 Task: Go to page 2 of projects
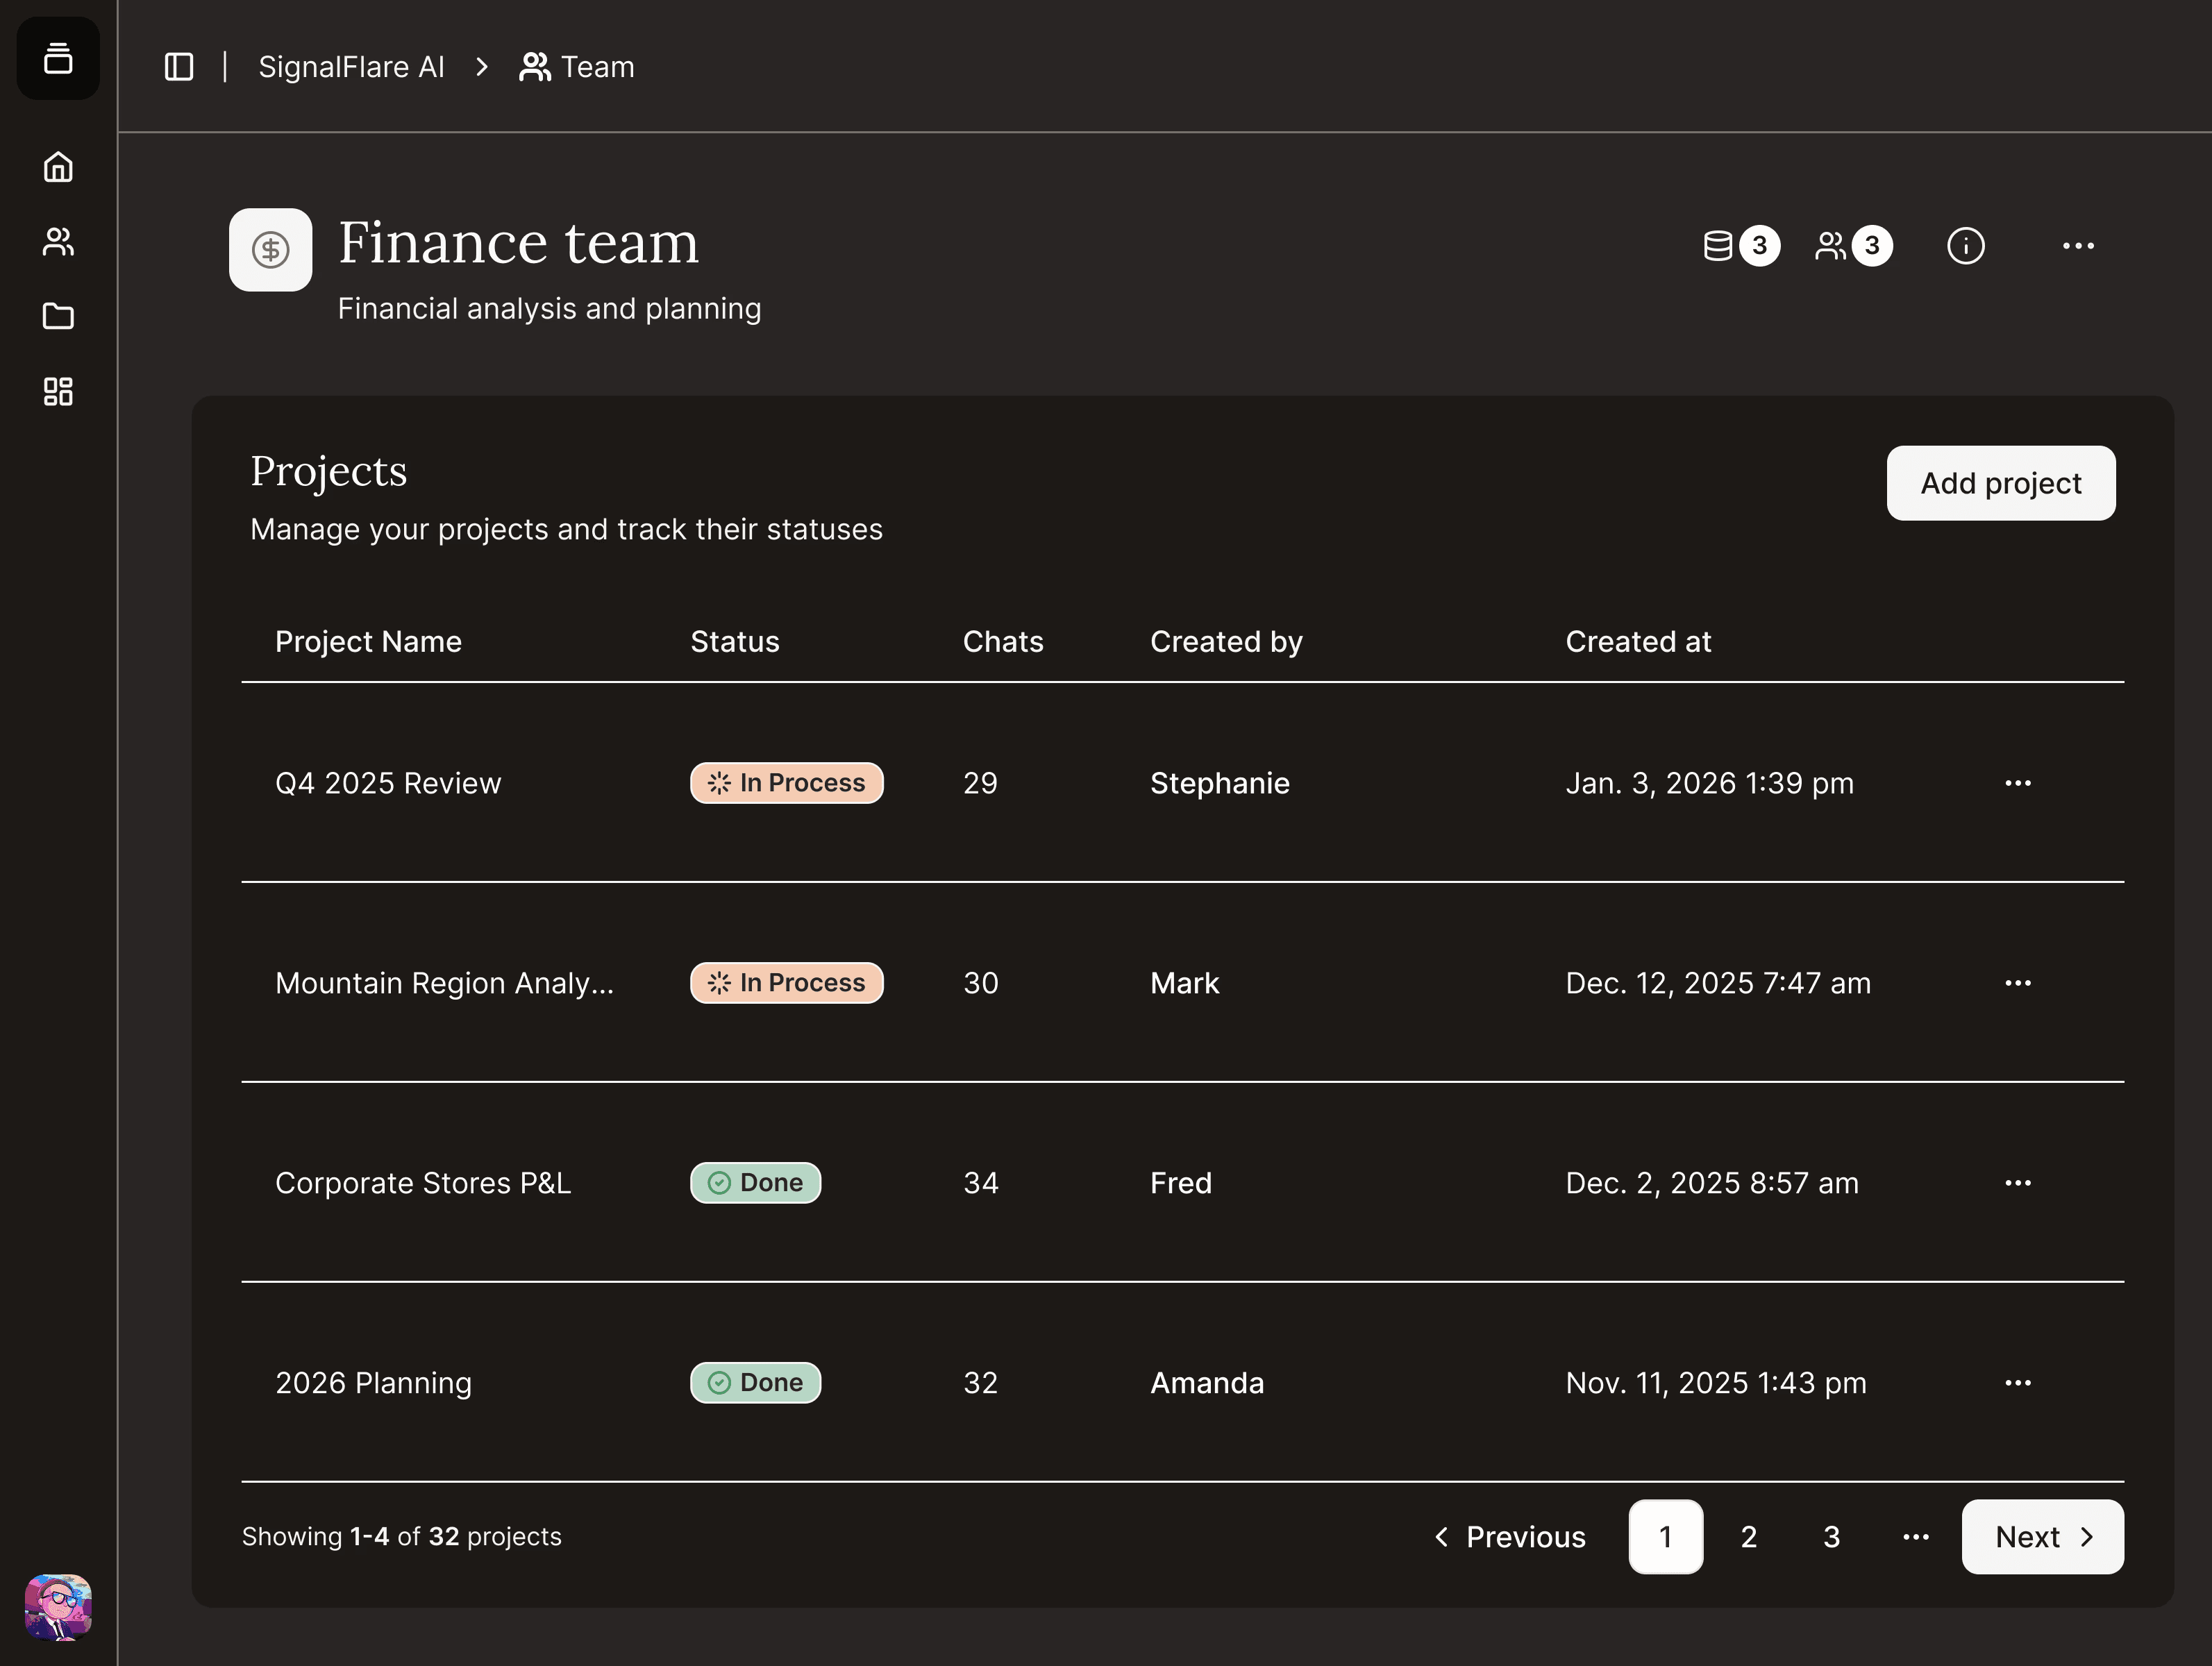(x=1748, y=1537)
